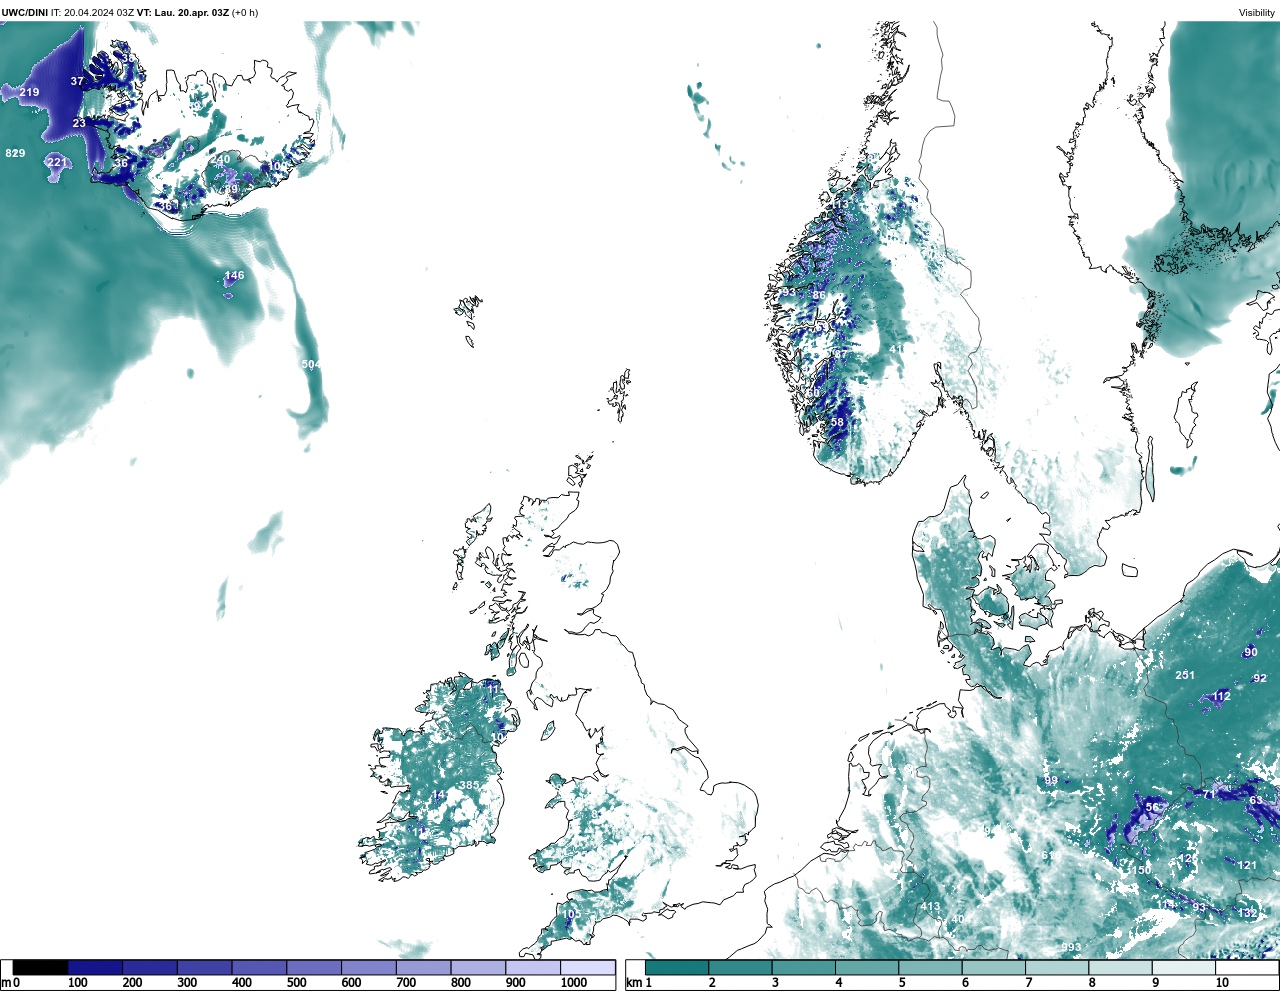Click the "Visibility" label at top right
This screenshot has height=991, width=1280.
(x=1257, y=13)
